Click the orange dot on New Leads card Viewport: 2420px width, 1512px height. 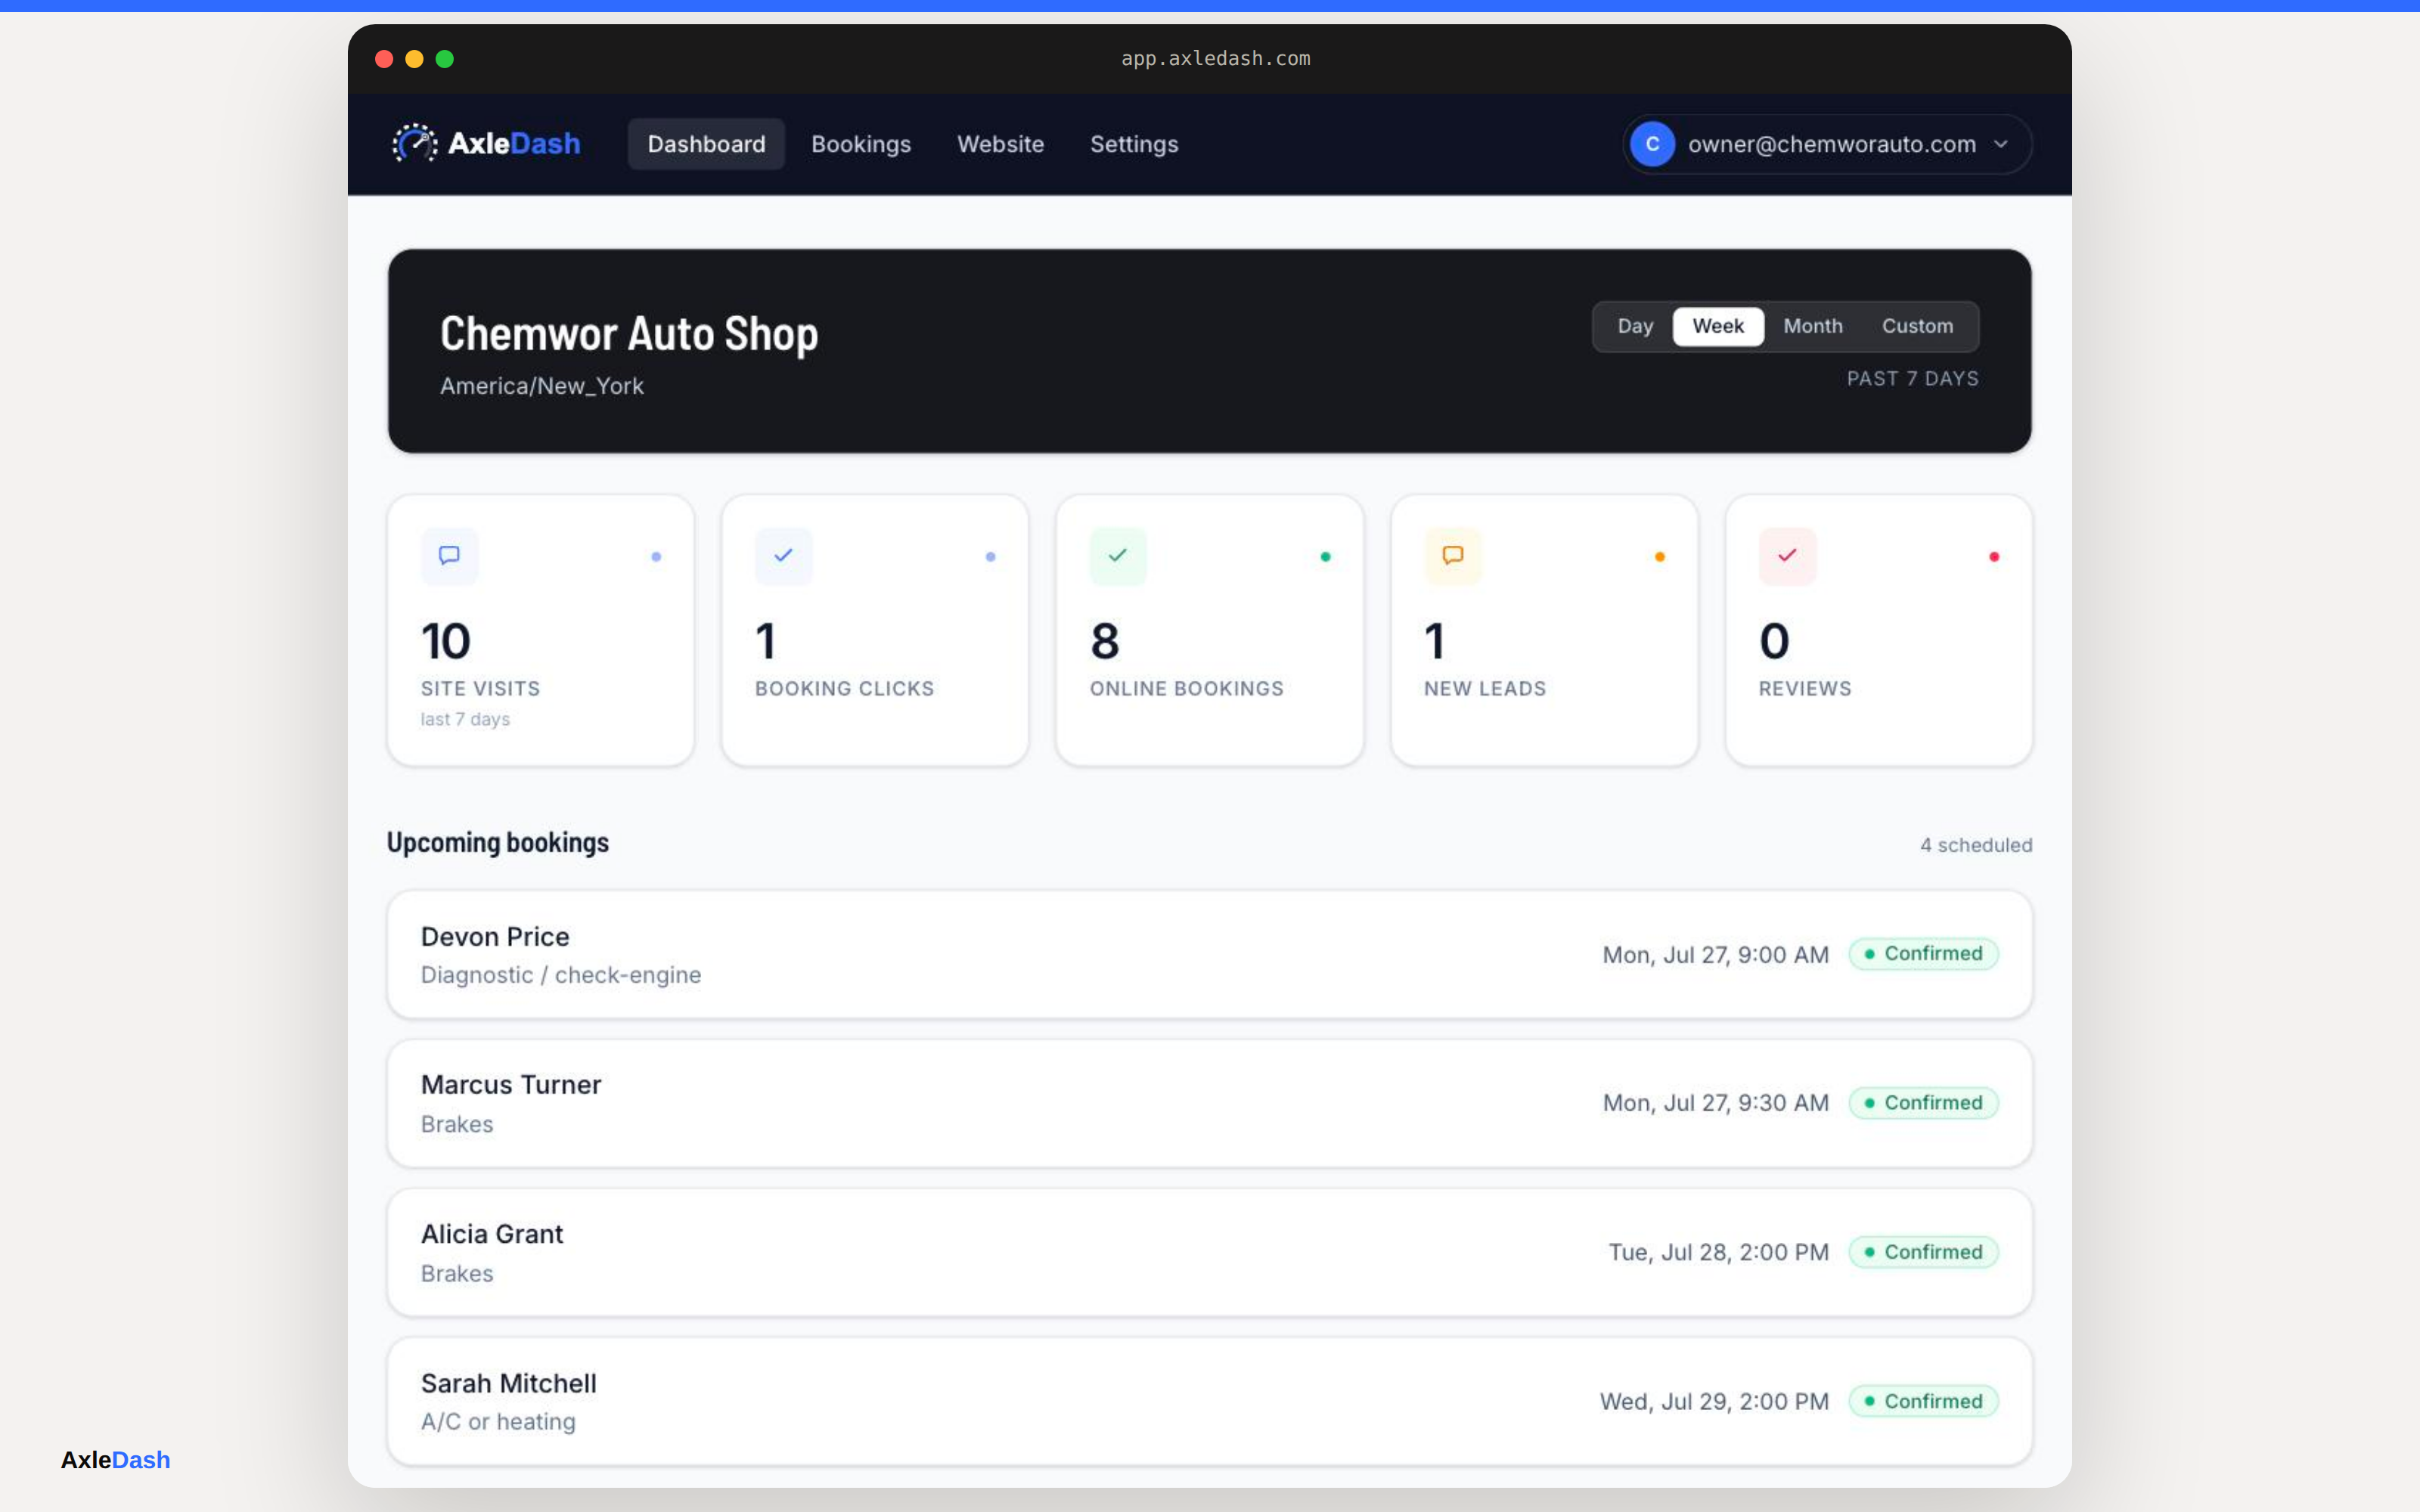[x=1660, y=557]
